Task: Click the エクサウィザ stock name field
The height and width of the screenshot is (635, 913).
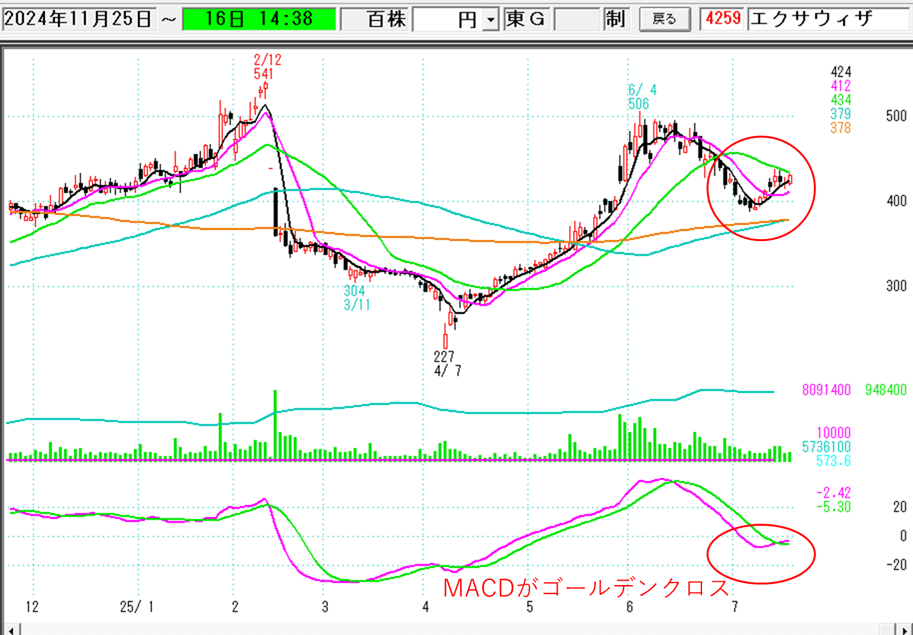Action: pos(829,19)
